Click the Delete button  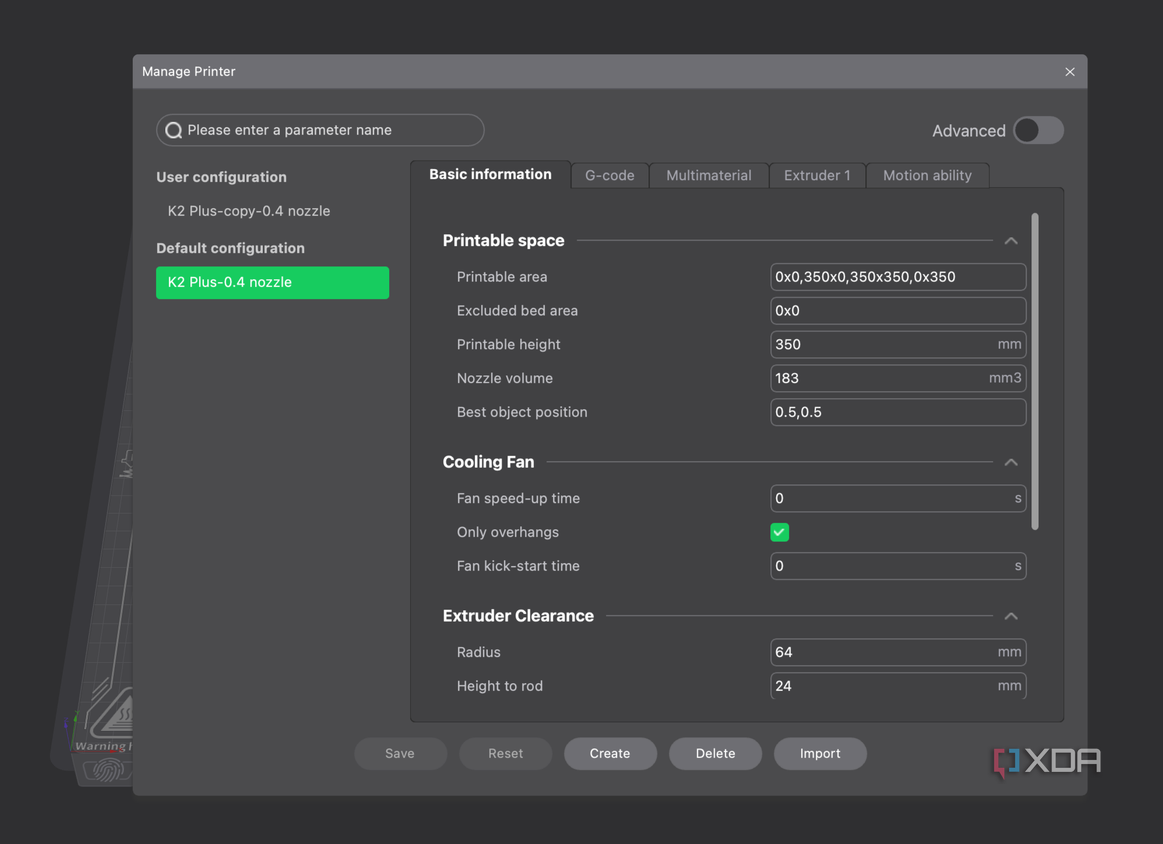click(715, 754)
